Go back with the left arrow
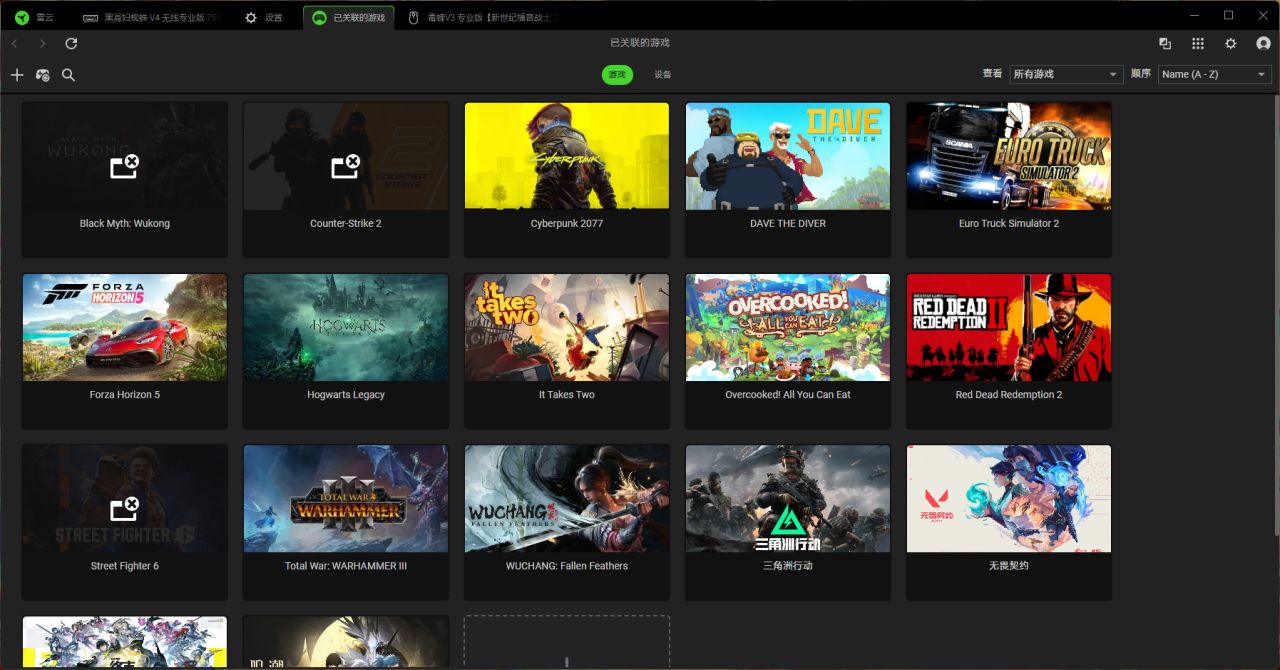Screen dimensions: 1280x670 [14, 43]
